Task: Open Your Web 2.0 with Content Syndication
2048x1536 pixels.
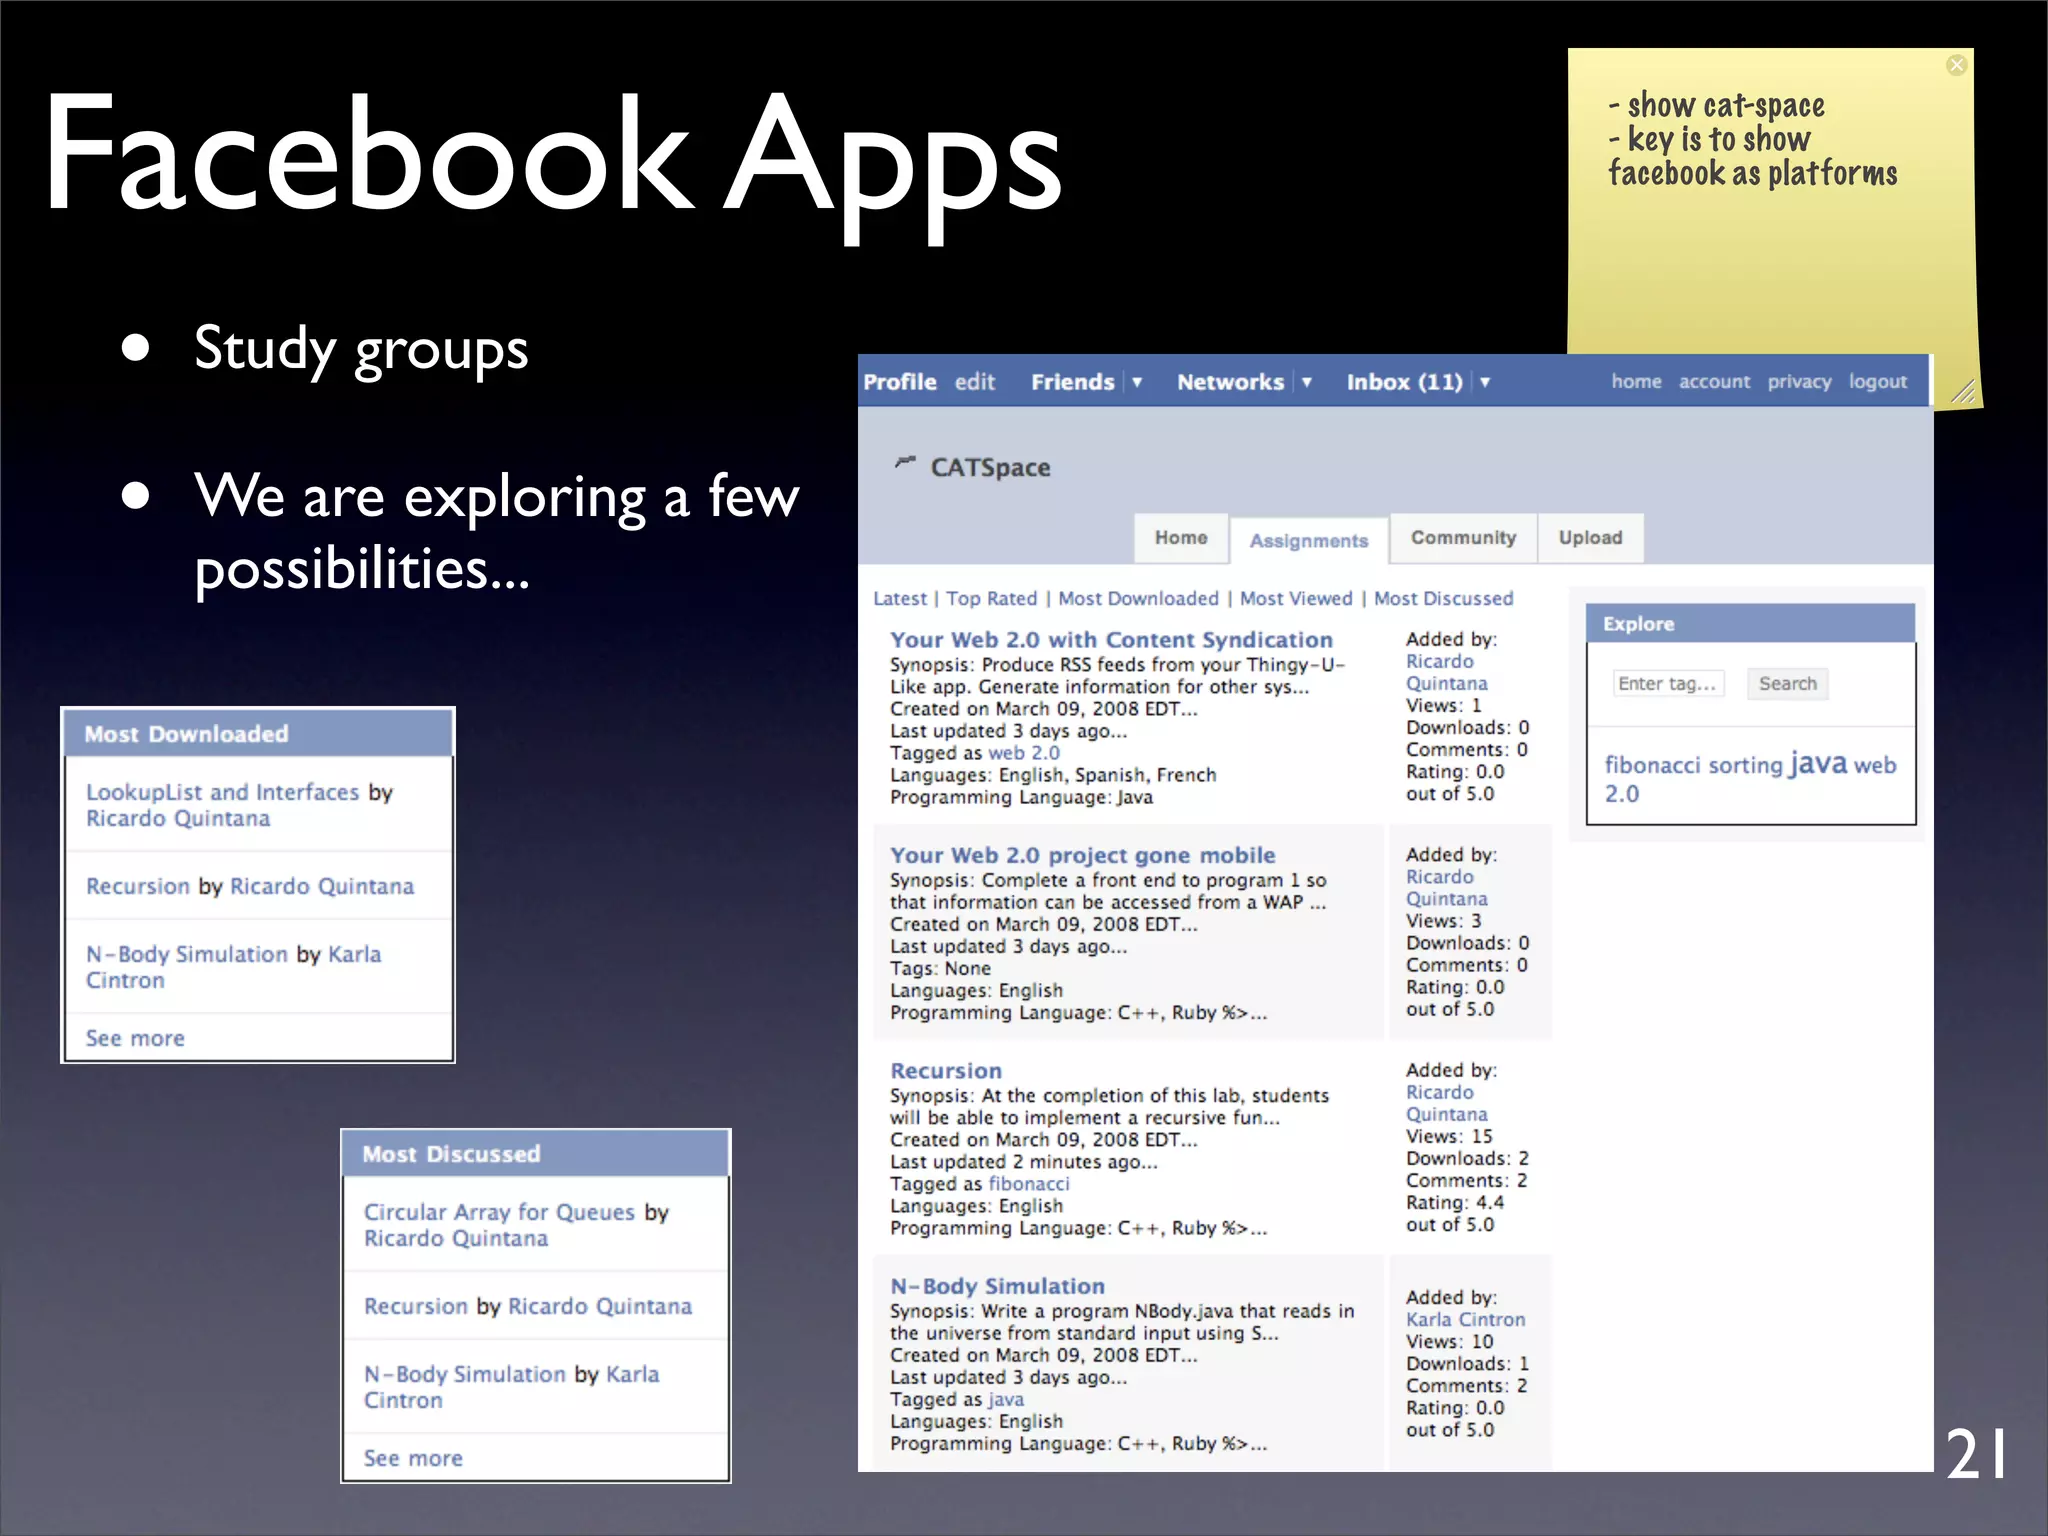Action: pyautogui.click(x=1111, y=640)
